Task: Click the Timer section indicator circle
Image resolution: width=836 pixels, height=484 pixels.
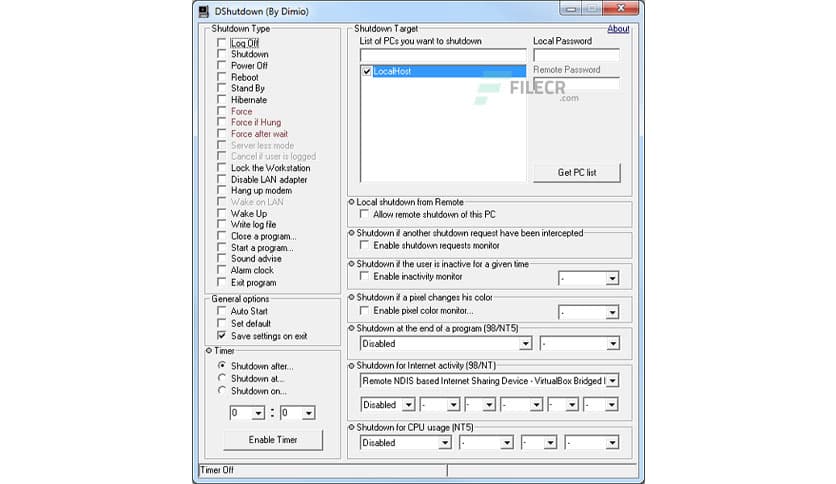Action: point(209,351)
